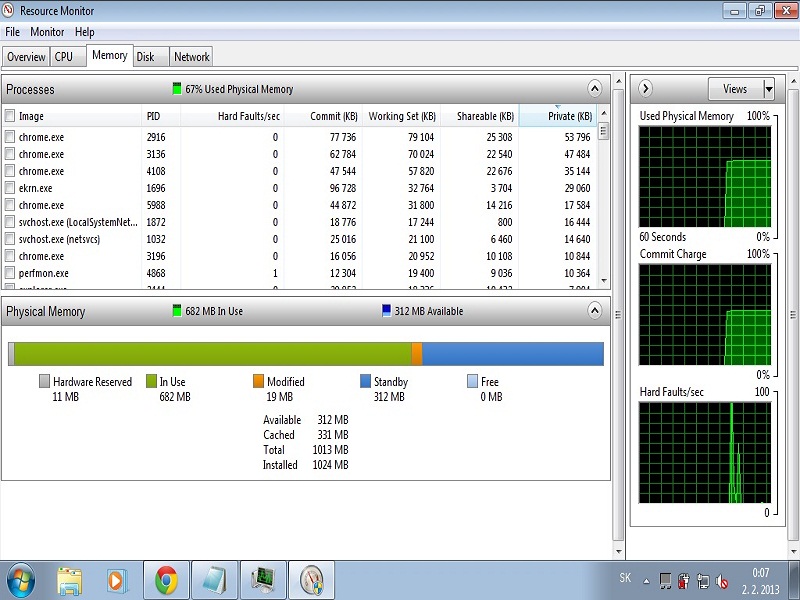
Task: Click the blue Standby segment of memory bar
Action: click(512, 354)
